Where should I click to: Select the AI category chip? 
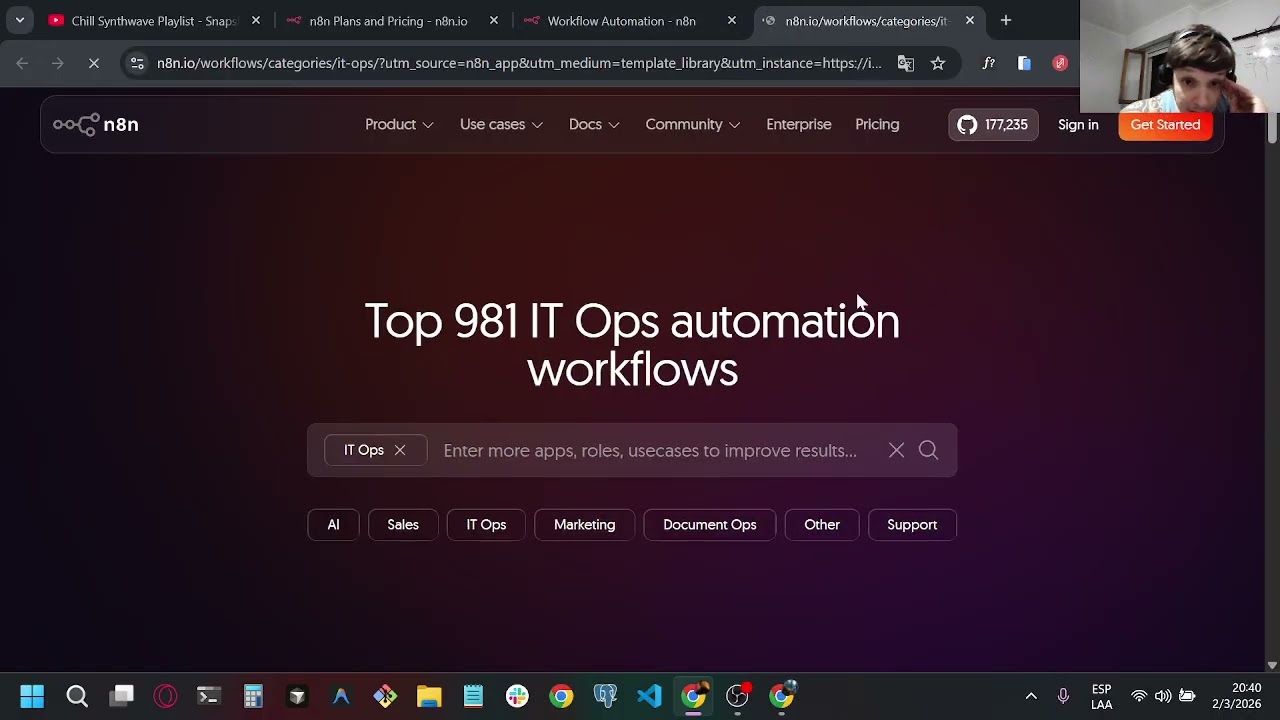pyautogui.click(x=333, y=525)
